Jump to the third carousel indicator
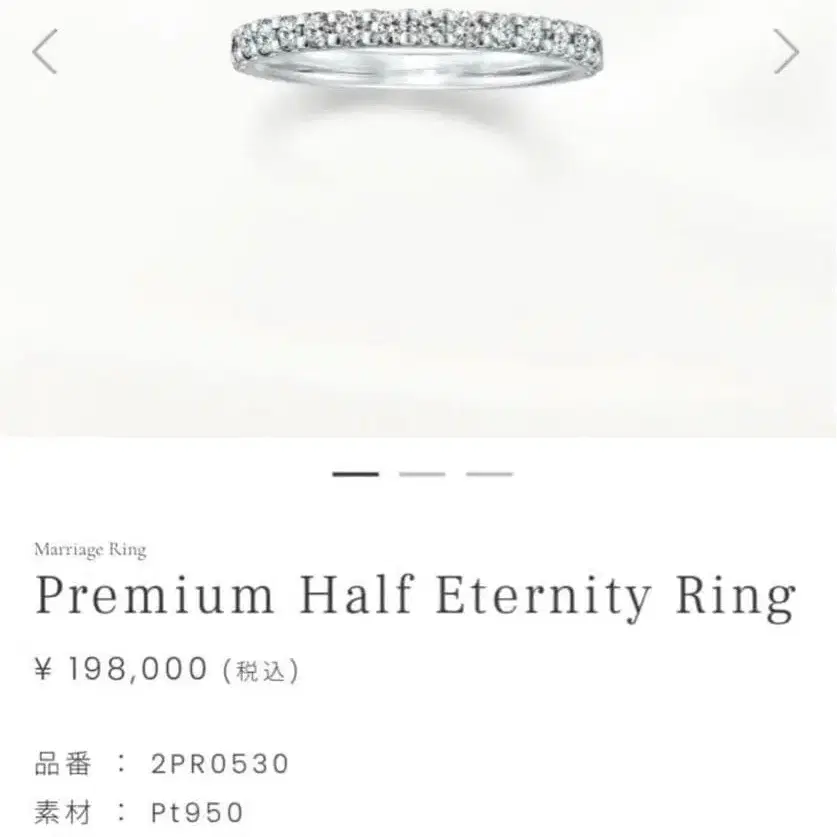This screenshot has height=837, width=837. click(x=489, y=474)
